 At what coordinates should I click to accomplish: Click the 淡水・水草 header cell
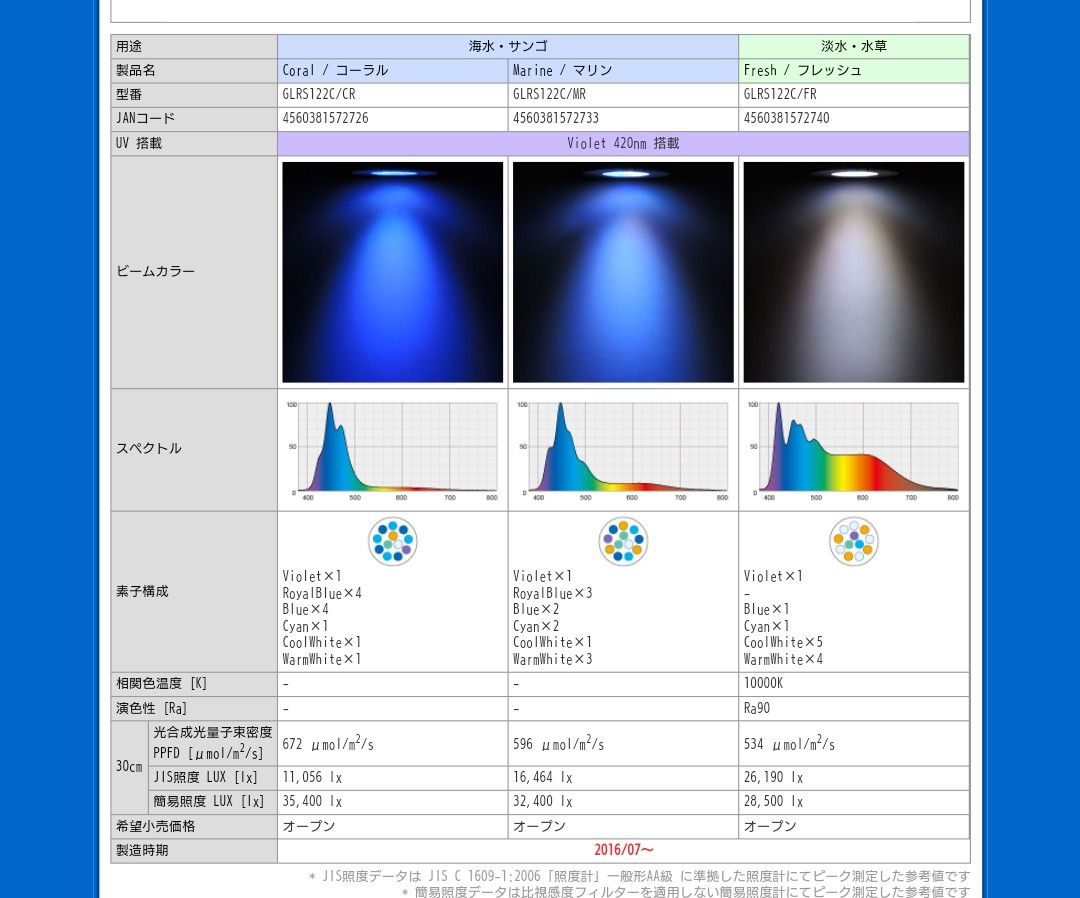pyautogui.click(x=854, y=46)
